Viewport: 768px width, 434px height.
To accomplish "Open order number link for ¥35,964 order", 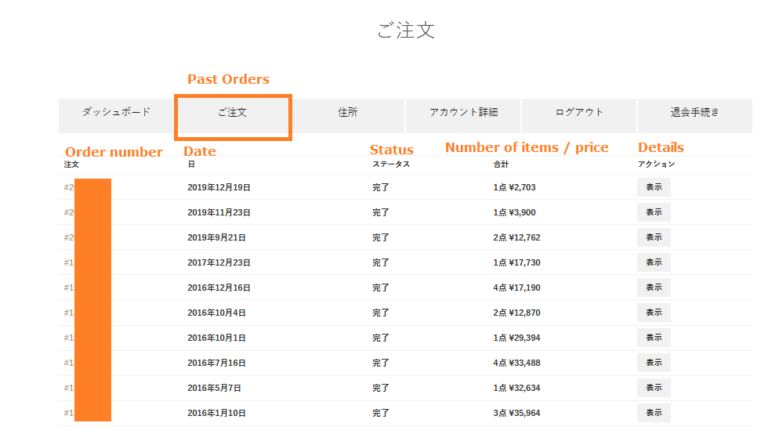I will click(x=69, y=412).
